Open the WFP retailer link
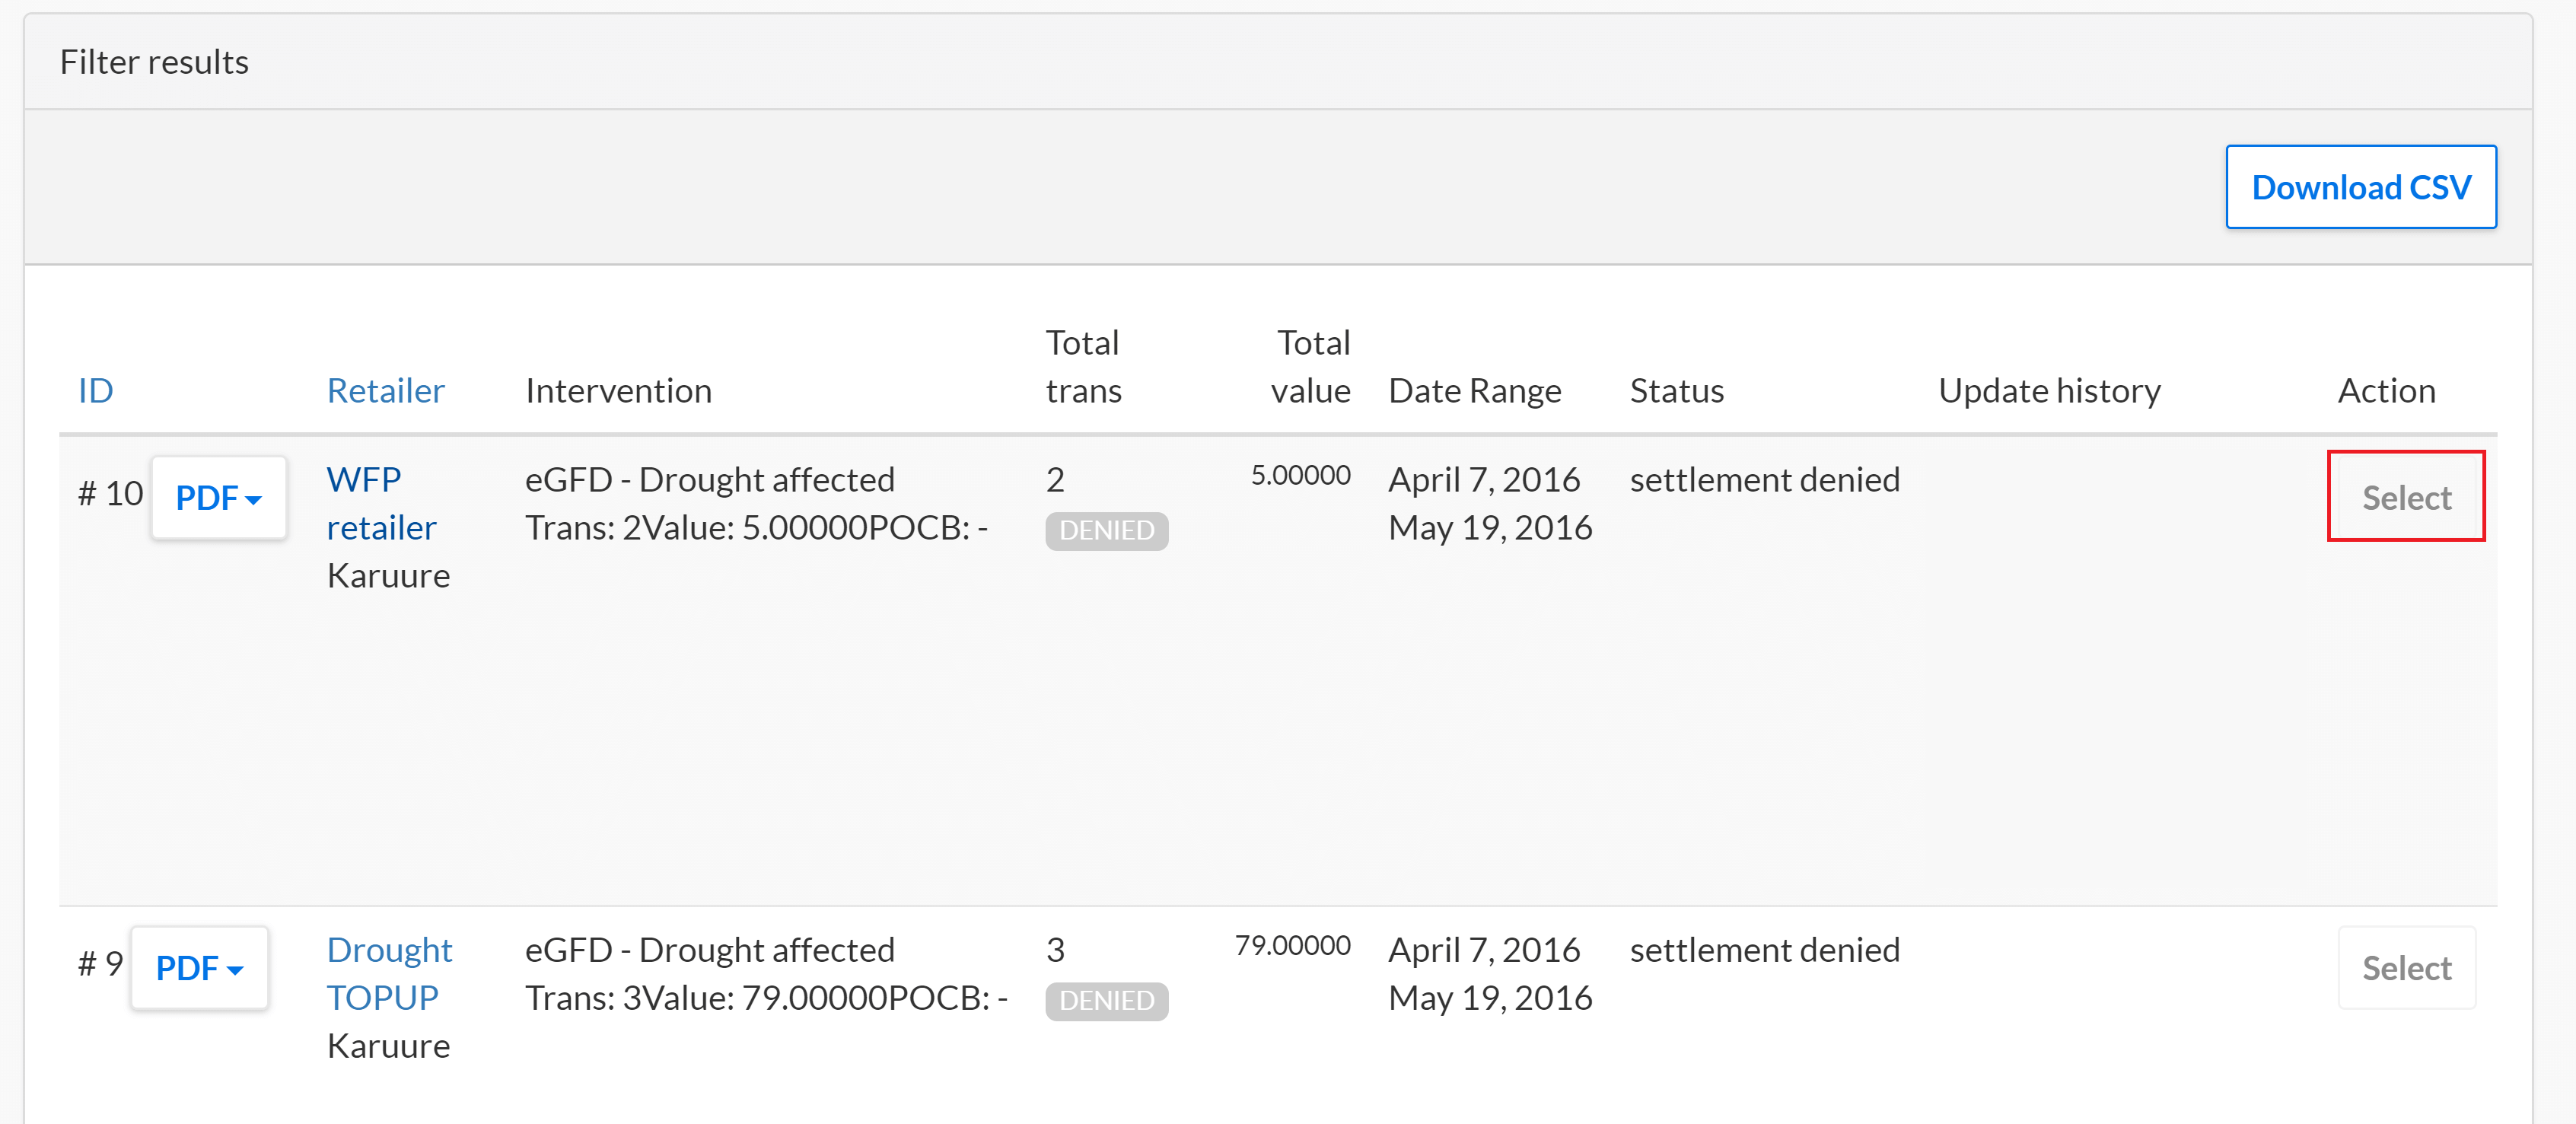The image size is (2576, 1124). click(x=381, y=503)
